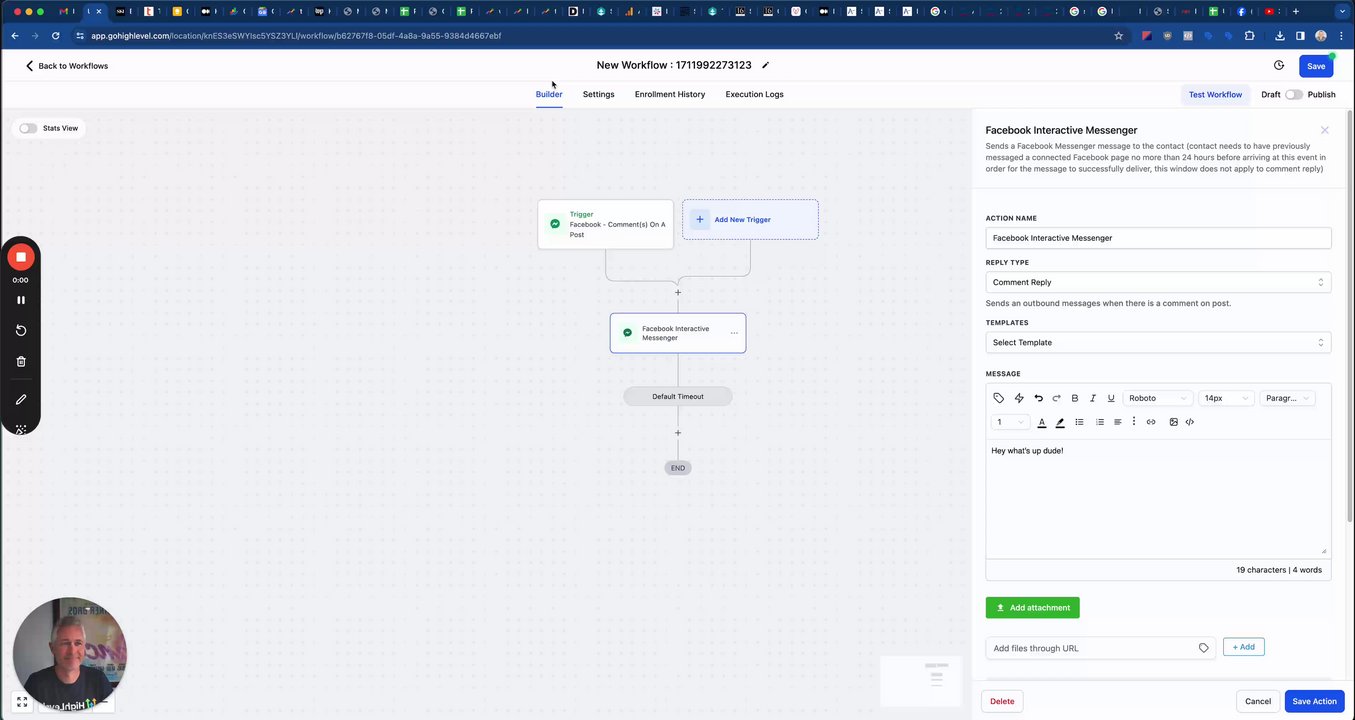This screenshot has height=720, width=1355.
Task: Insert an image into the message
Action: pyautogui.click(x=1174, y=422)
